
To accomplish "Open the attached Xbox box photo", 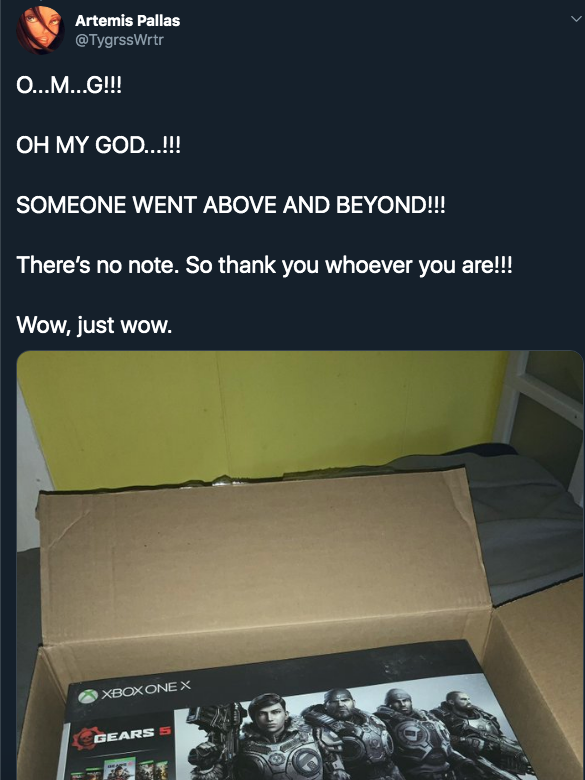I will 299,565.
